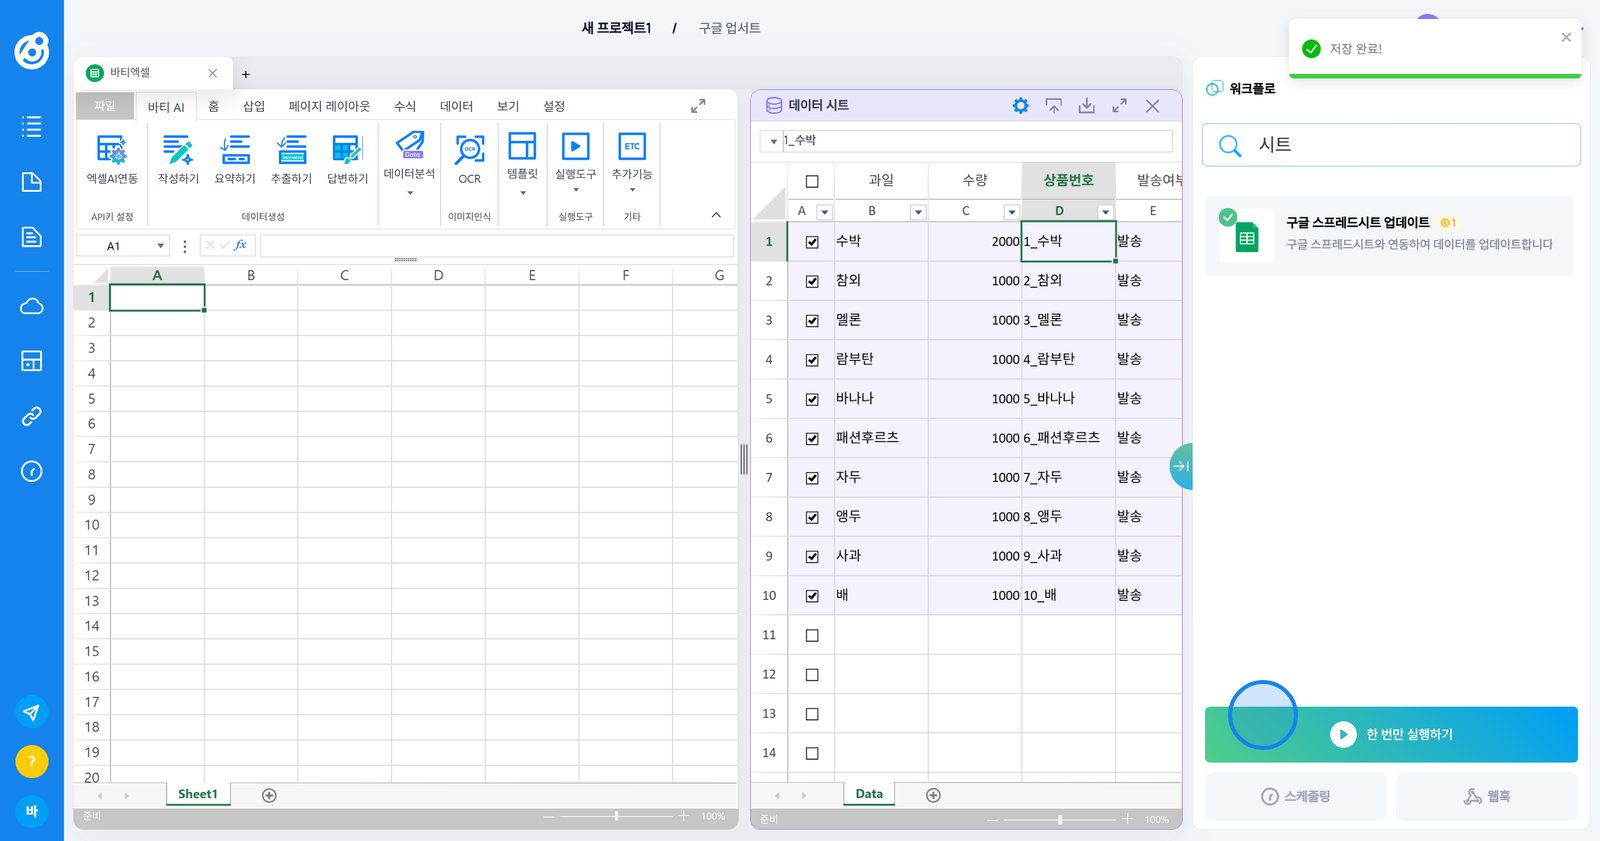Click the three-dot formula bar handle
1600x841 pixels.
pos(185,245)
